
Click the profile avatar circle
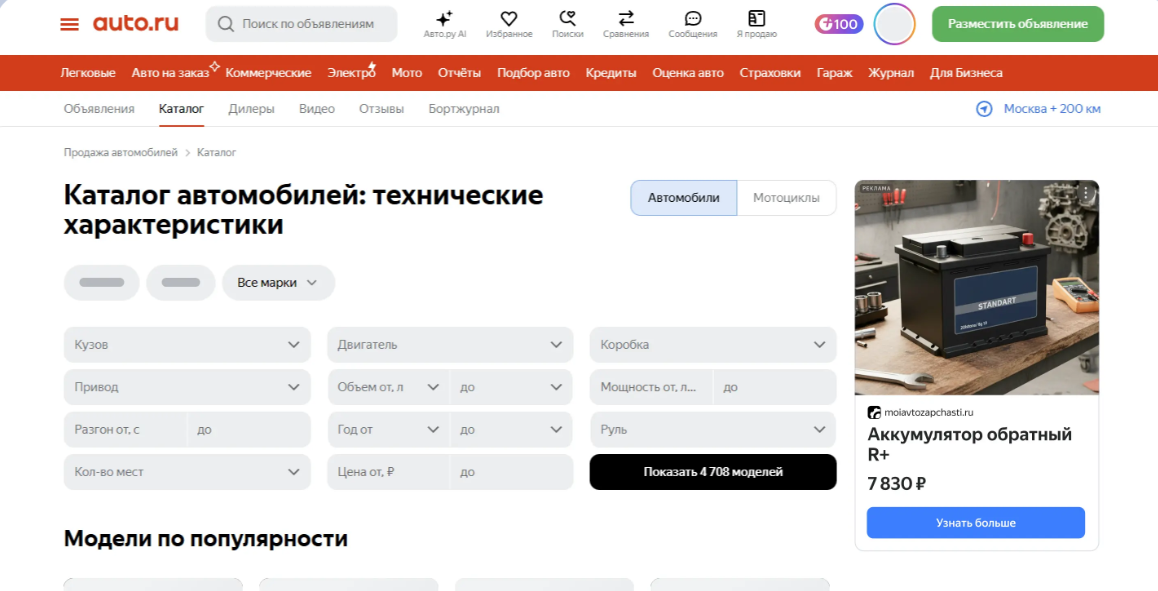(894, 24)
